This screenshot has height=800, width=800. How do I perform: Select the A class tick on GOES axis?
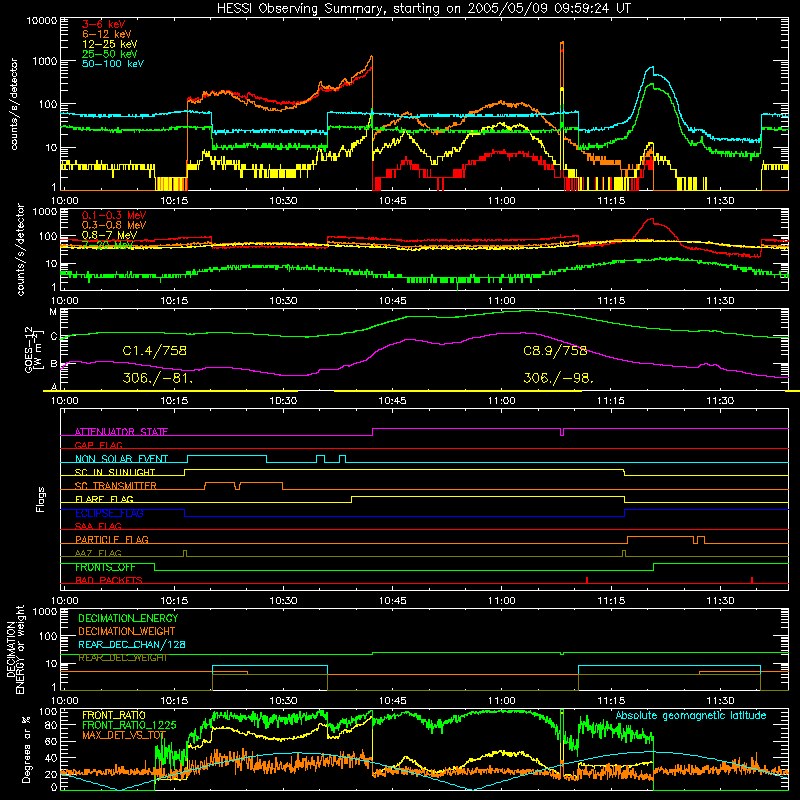(54, 386)
